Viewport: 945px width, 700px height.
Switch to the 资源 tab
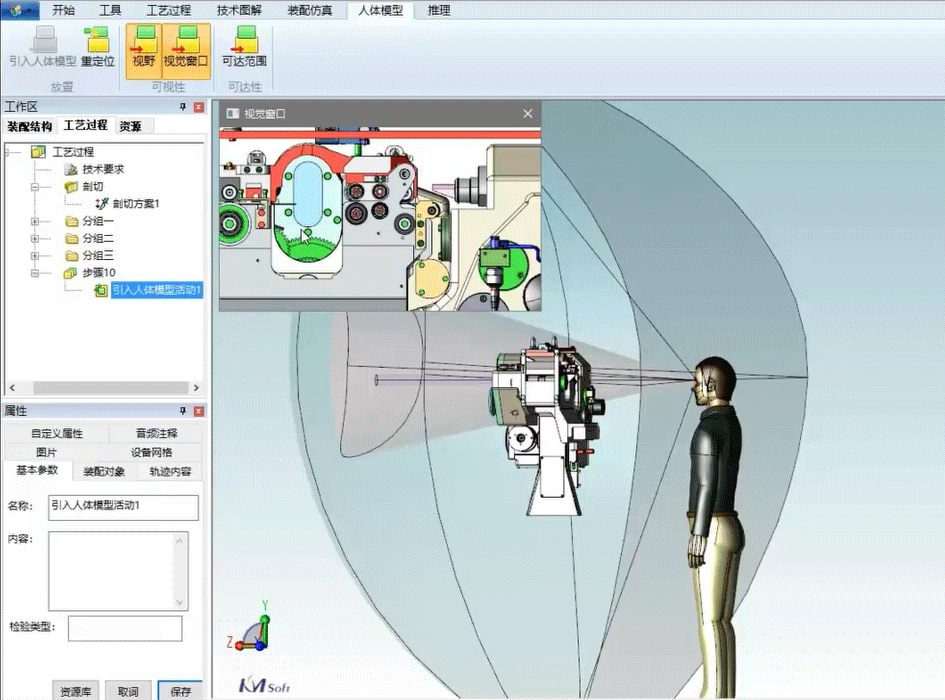pos(130,125)
